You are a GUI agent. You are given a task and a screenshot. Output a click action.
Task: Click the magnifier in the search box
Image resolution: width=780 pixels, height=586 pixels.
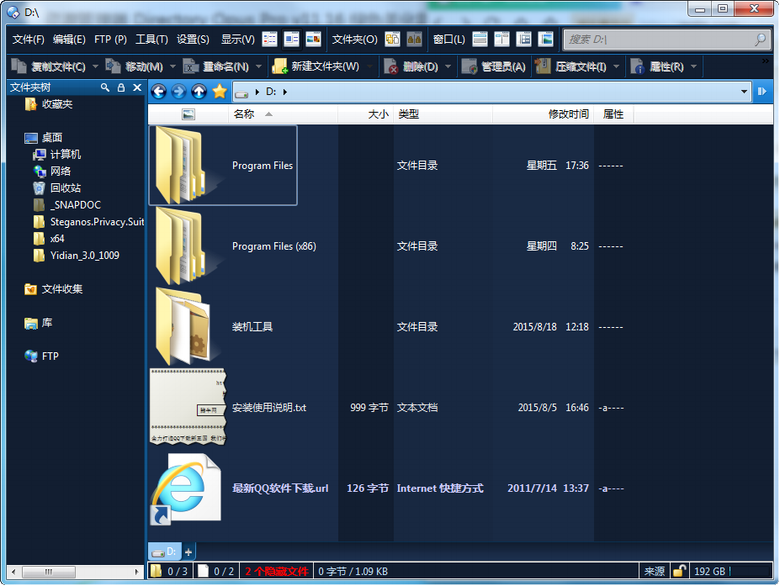click(760, 39)
